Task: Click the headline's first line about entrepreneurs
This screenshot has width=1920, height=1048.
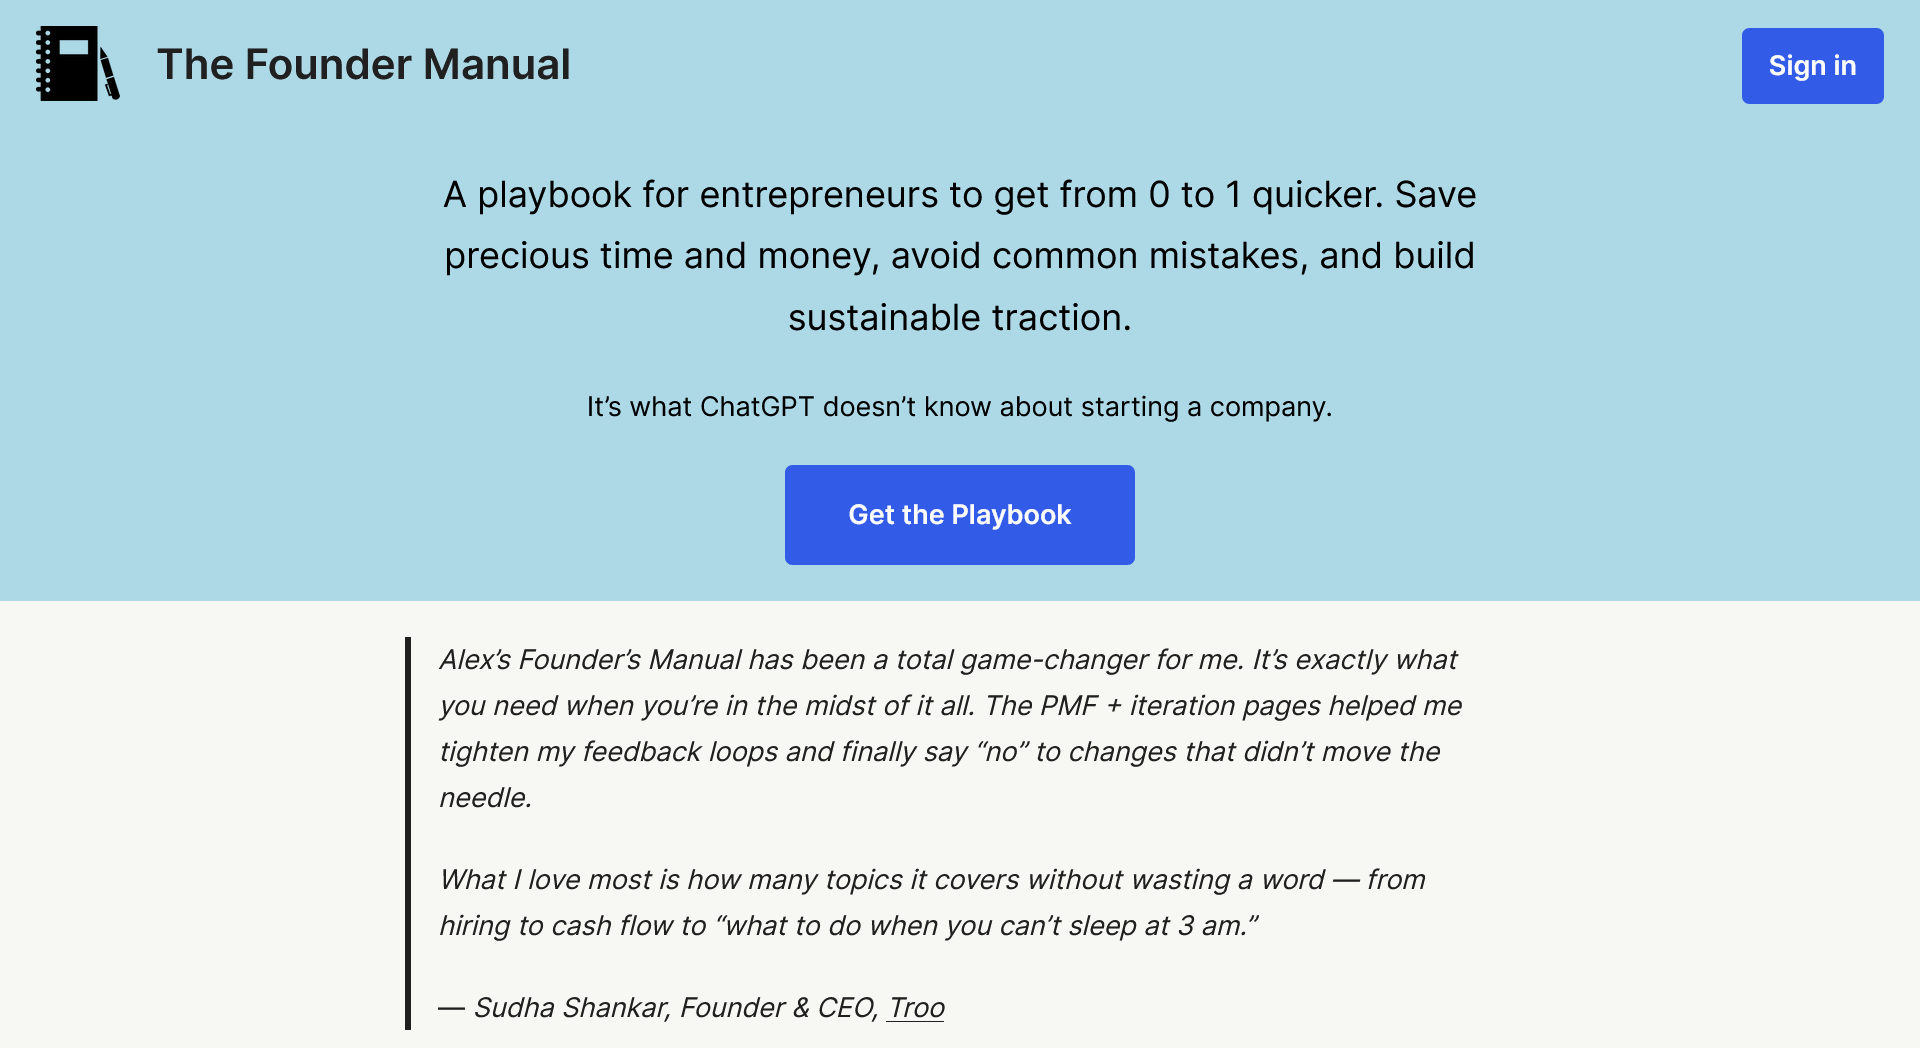Action: coord(959,195)
